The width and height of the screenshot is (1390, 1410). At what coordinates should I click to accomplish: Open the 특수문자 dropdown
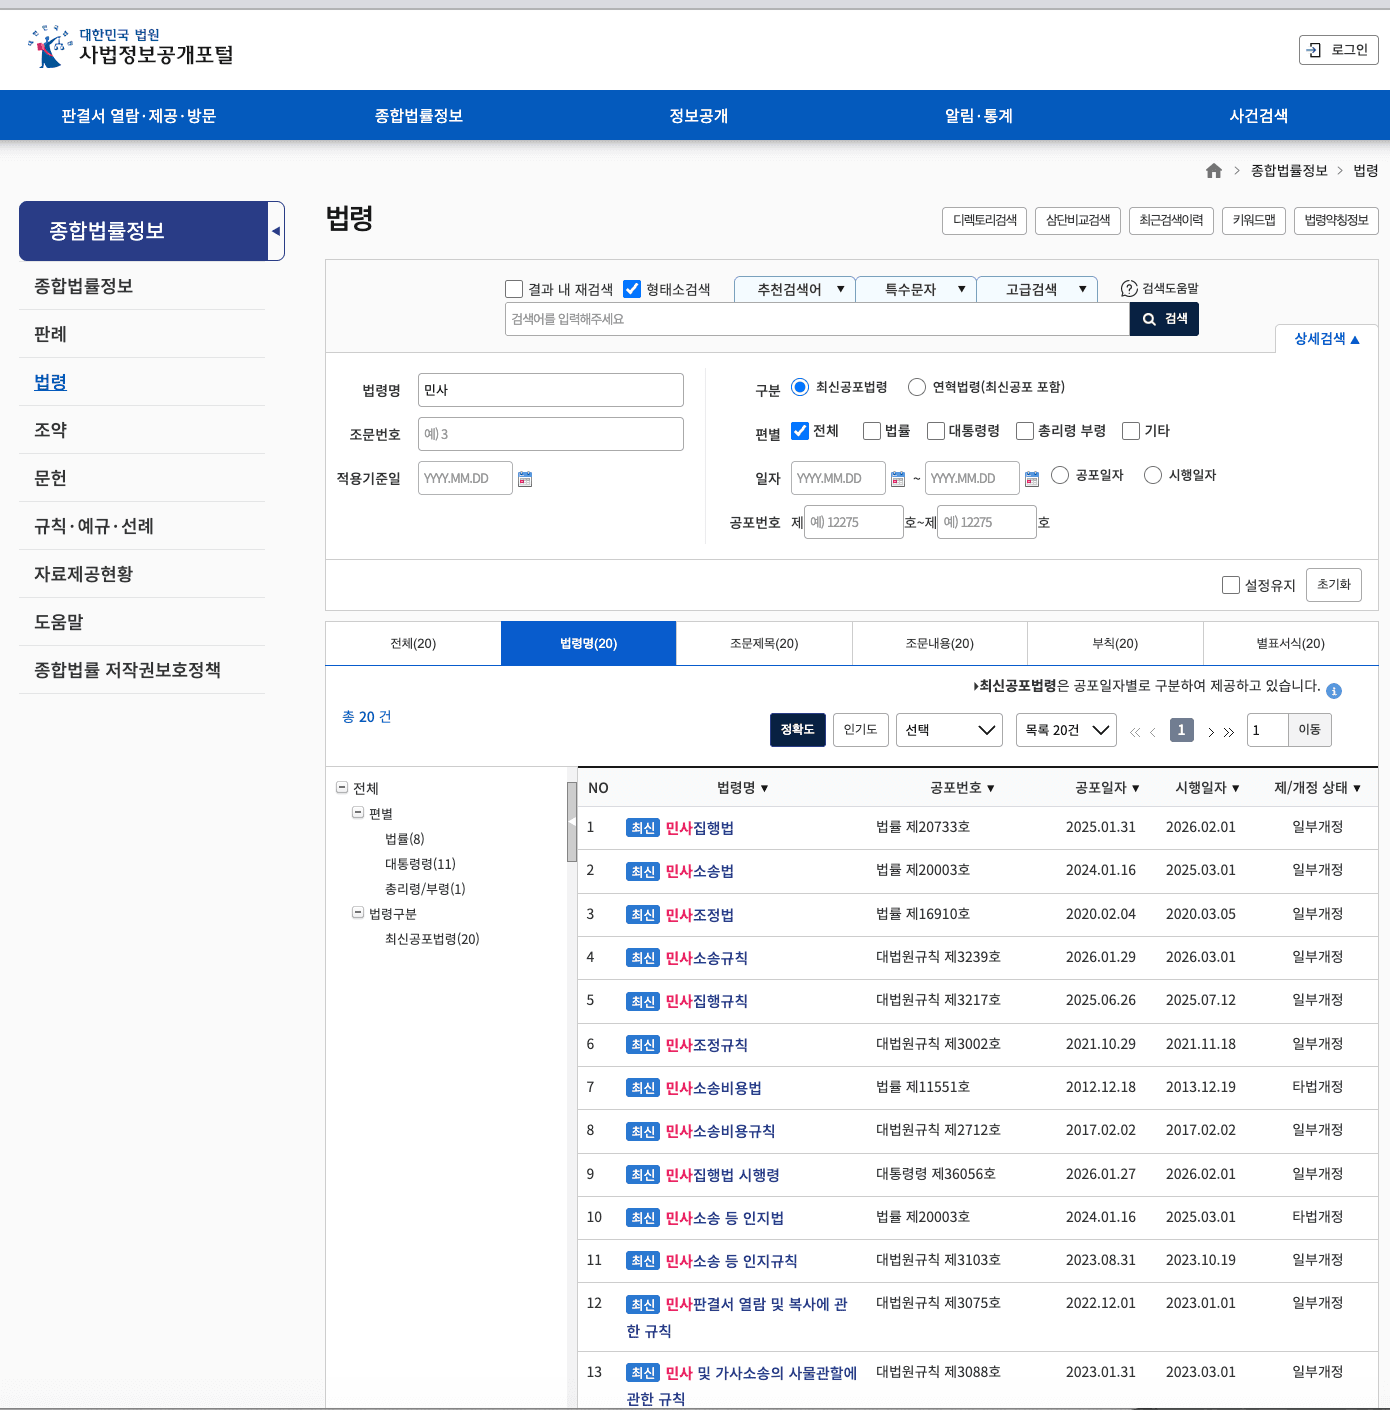pyautogui.click(x=916, y=289)
